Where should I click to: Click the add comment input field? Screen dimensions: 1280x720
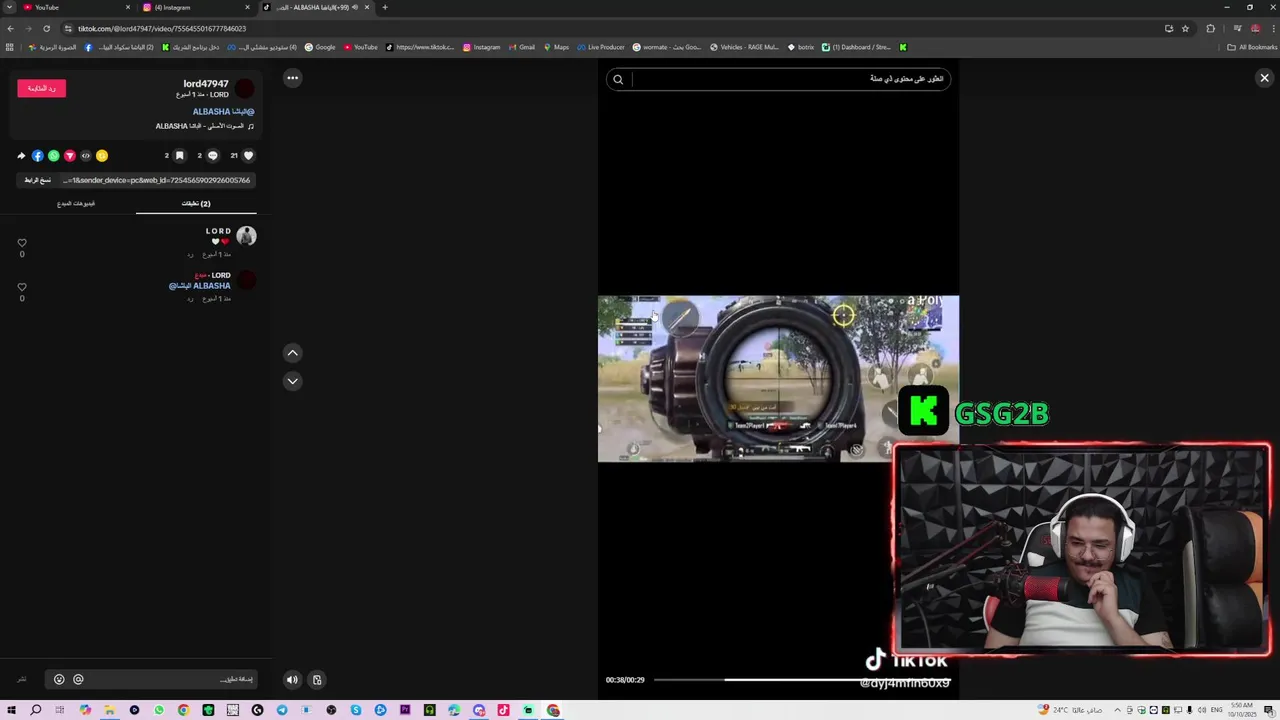(x=150, y=680)
